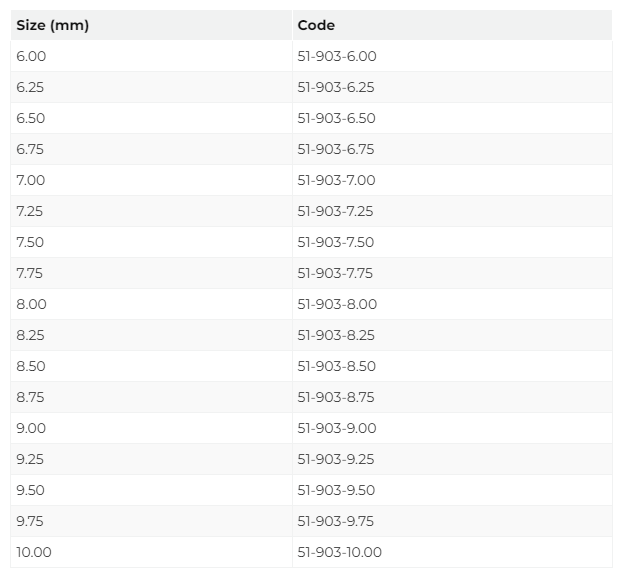Select code 51-903-8.75
This screenshot has height=579, width=620.
(x=336, y=397)
